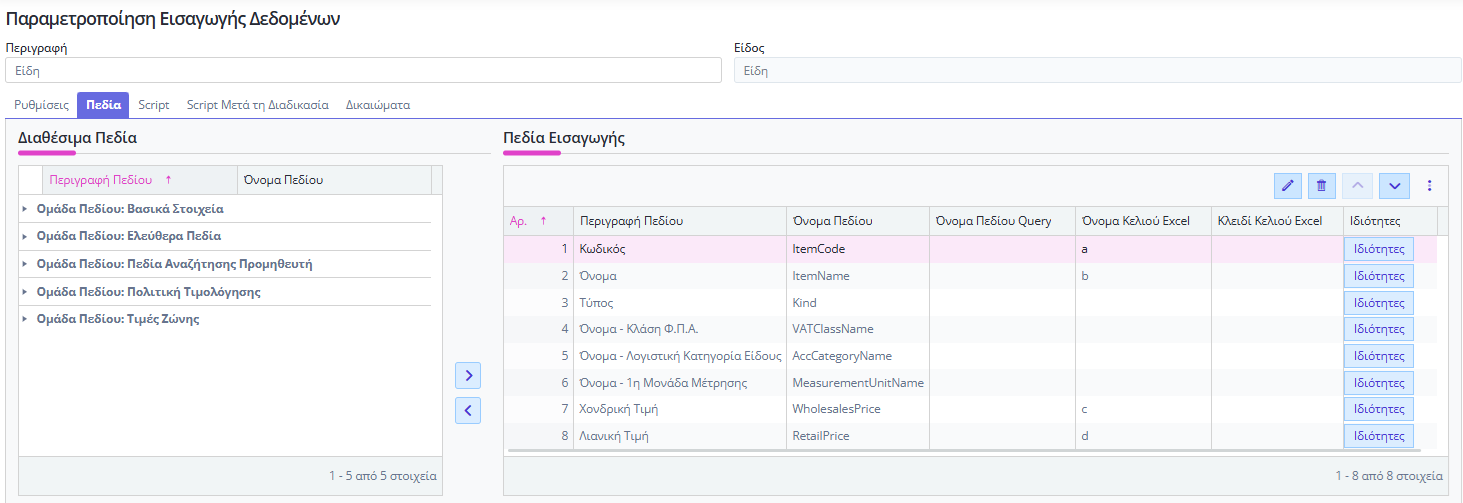Switch to the Ρυθμίσεις tab

[41, 105]
